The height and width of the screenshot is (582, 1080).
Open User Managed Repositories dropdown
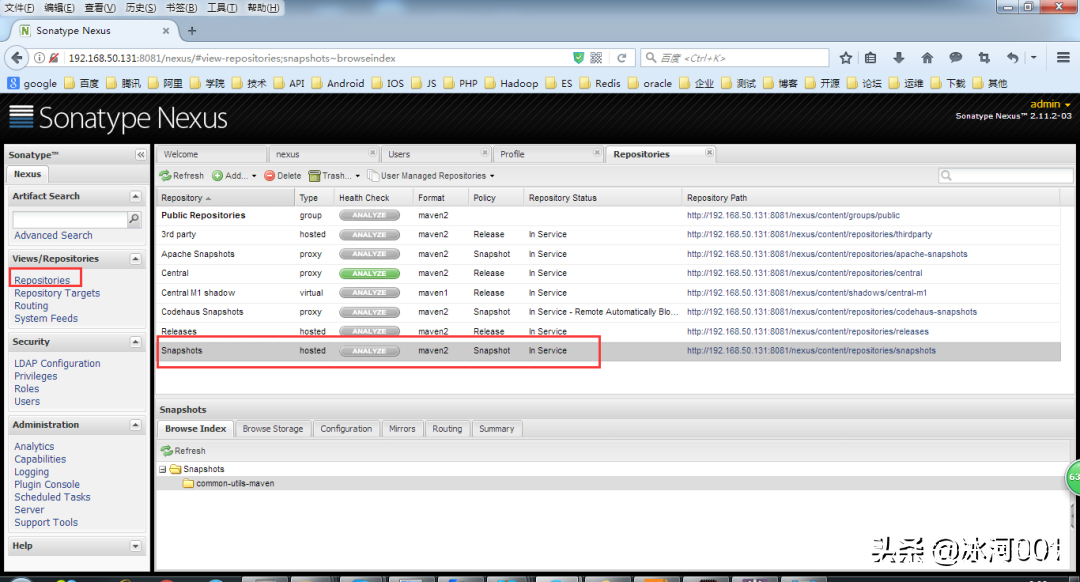coord(431,176)
